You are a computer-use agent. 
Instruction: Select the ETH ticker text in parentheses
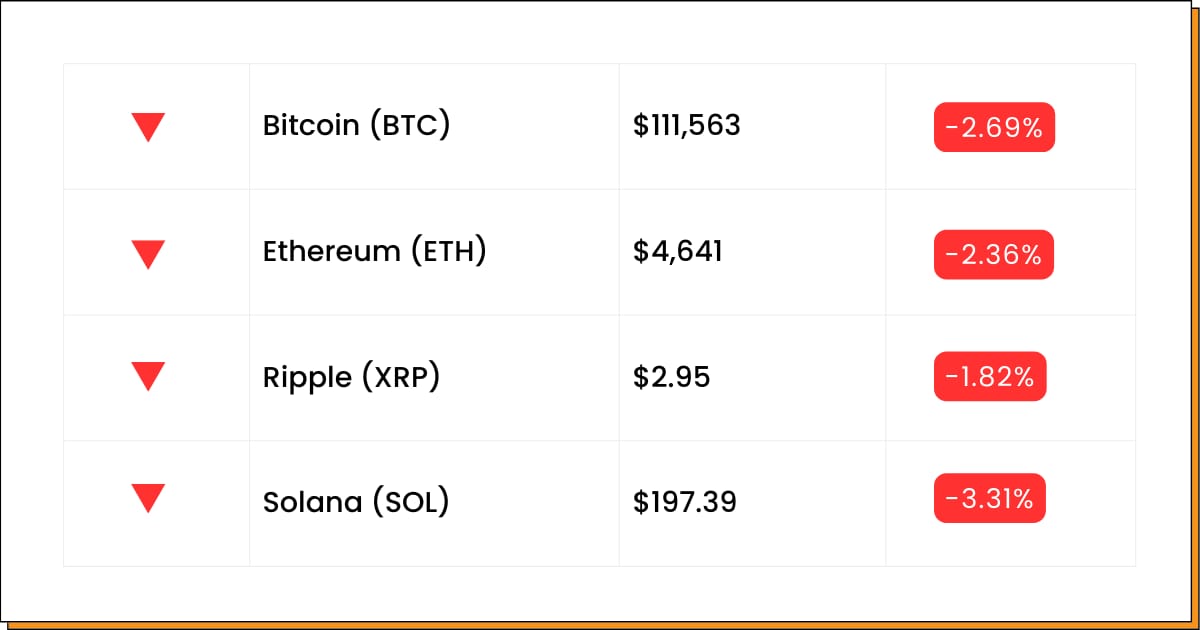click(449, 252)
